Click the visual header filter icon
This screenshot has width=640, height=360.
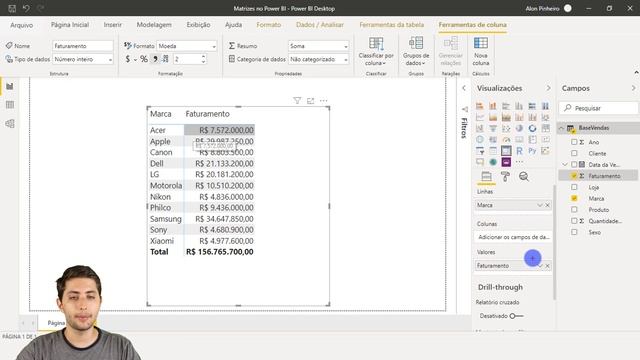297,100
